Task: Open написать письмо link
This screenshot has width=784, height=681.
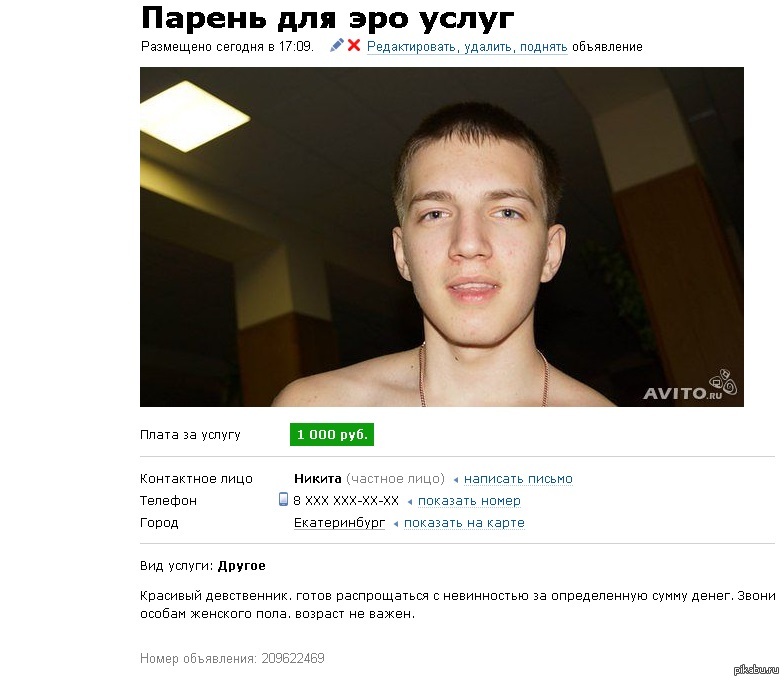Action: pos(518,478)
